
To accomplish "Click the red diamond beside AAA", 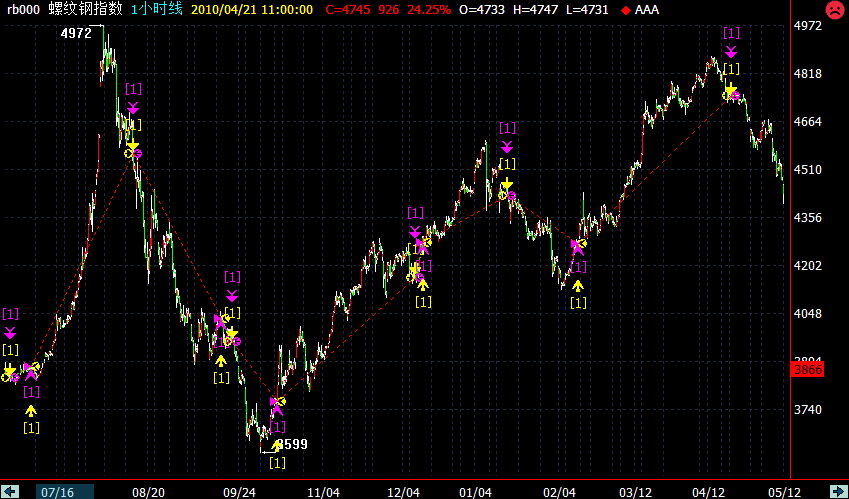I will (626, 10).
